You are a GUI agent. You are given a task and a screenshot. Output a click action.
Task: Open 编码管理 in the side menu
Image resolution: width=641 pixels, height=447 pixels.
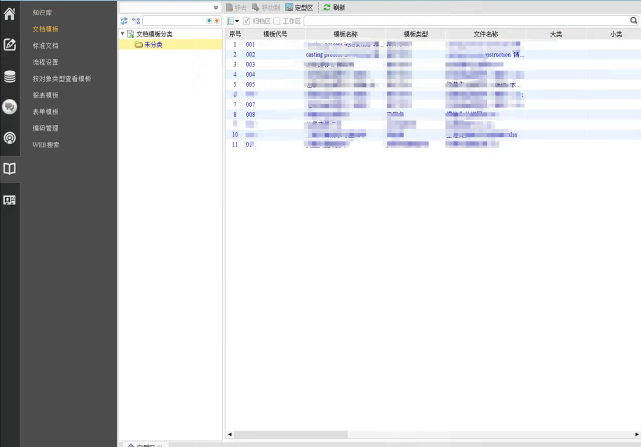click(45, 128)
